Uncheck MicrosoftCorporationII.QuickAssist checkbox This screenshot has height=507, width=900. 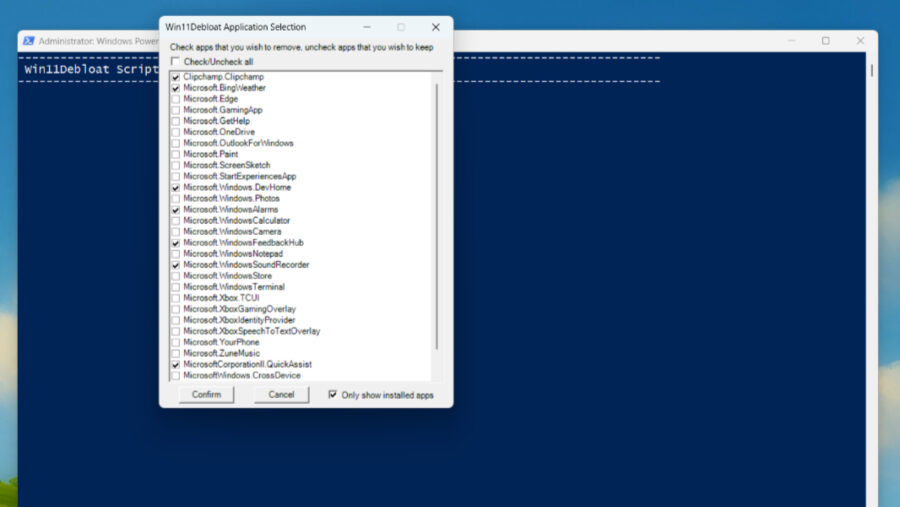point(176,365)
